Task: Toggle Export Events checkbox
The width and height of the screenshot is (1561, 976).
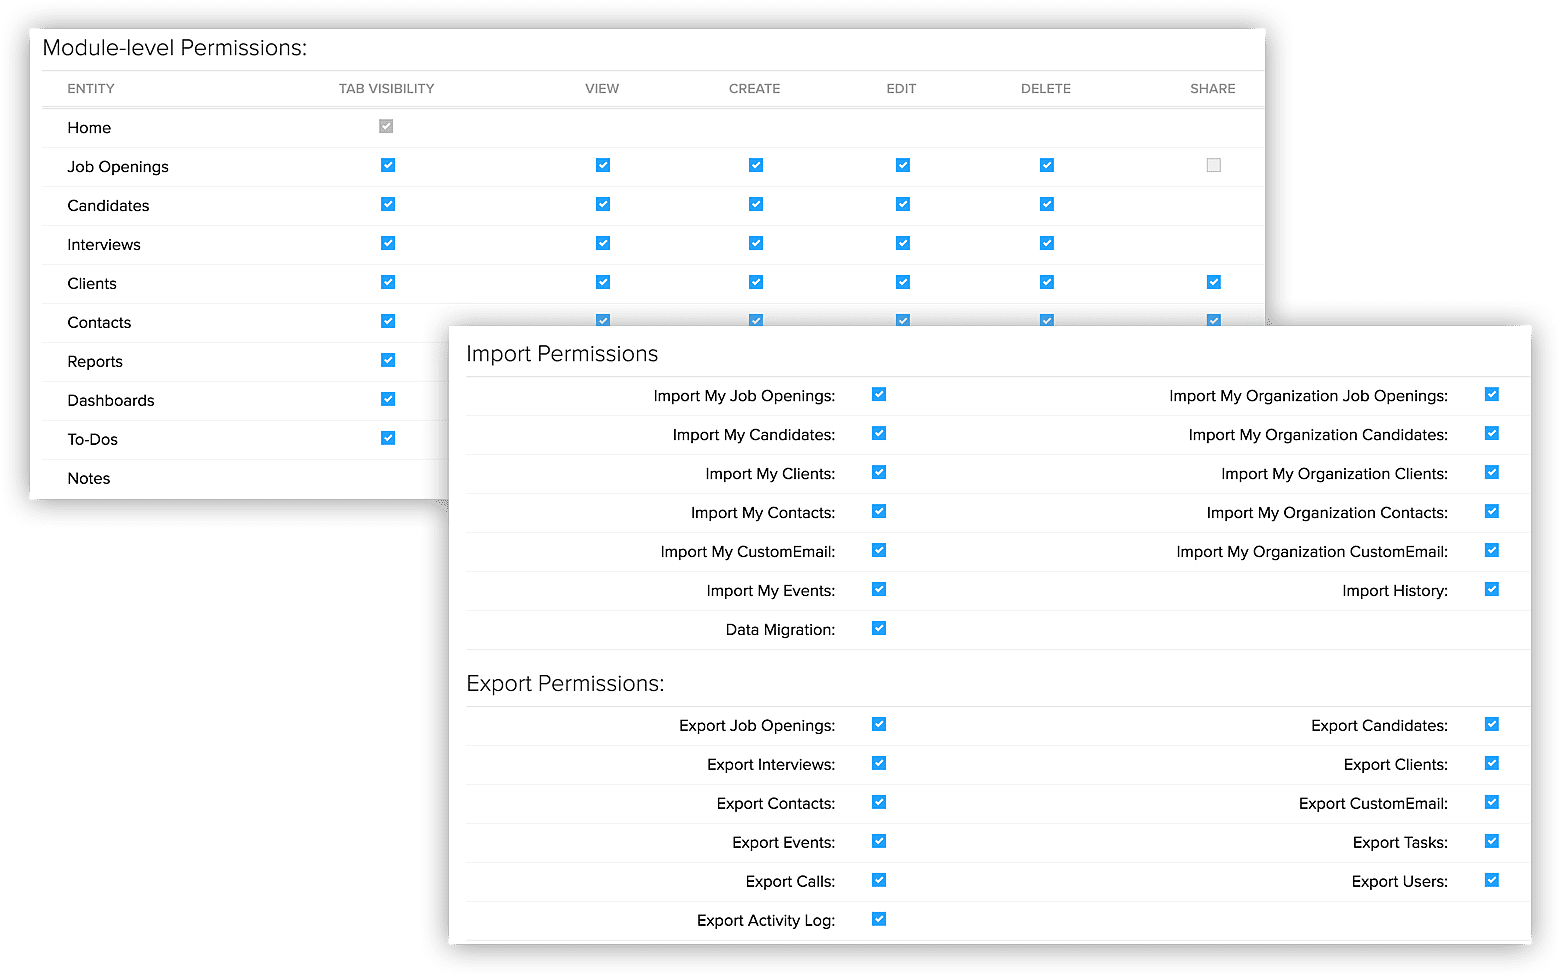Action: (x=879, y=841)
